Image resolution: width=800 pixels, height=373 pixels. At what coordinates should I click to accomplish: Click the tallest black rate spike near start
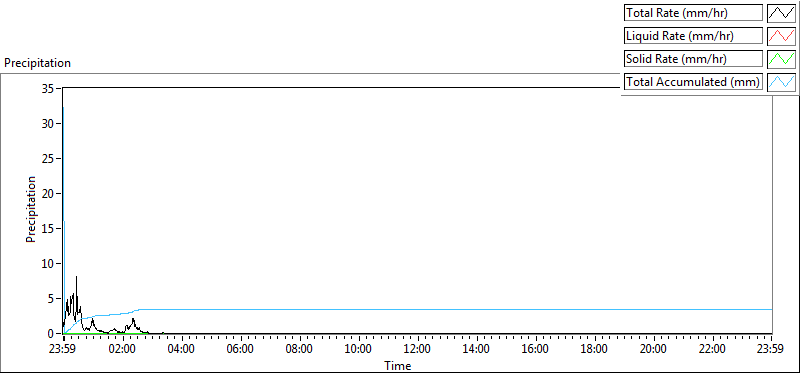click(77, 278)
